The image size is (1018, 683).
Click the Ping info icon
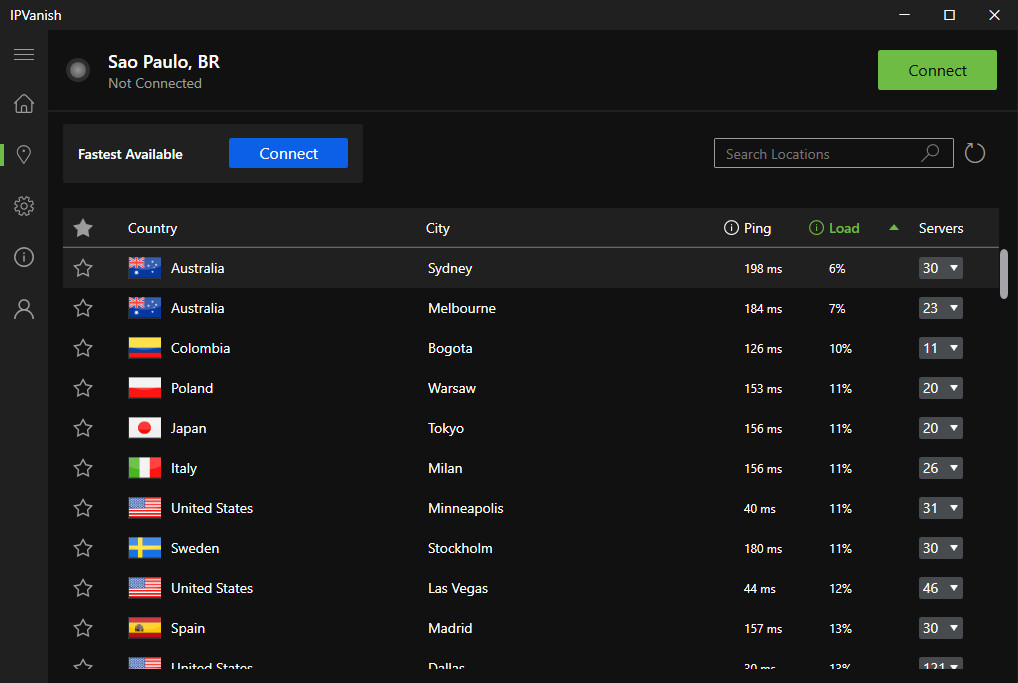pyautogui.click(x=731, y=228)
